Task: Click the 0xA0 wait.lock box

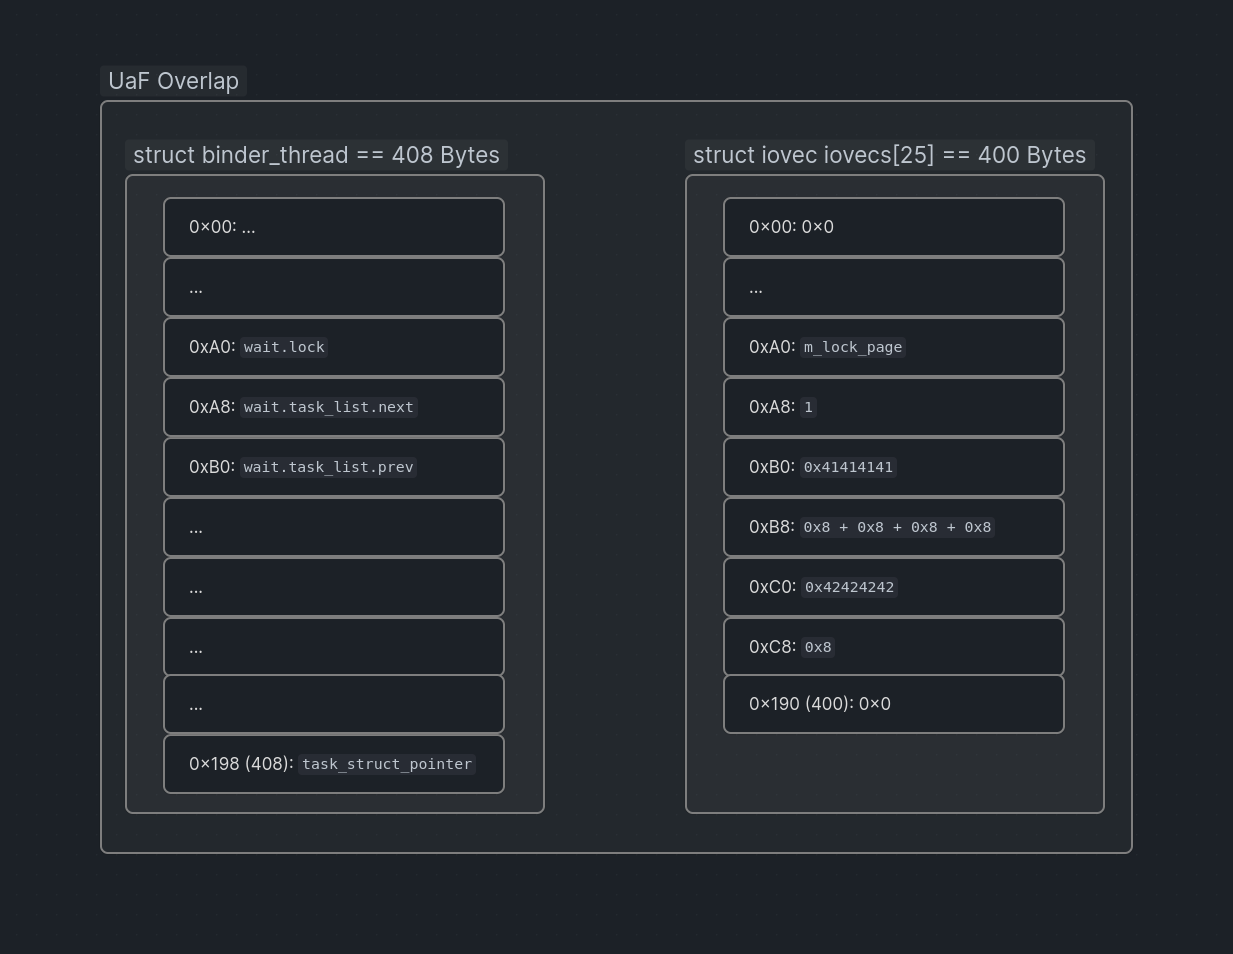Action: tap(334, 347)
